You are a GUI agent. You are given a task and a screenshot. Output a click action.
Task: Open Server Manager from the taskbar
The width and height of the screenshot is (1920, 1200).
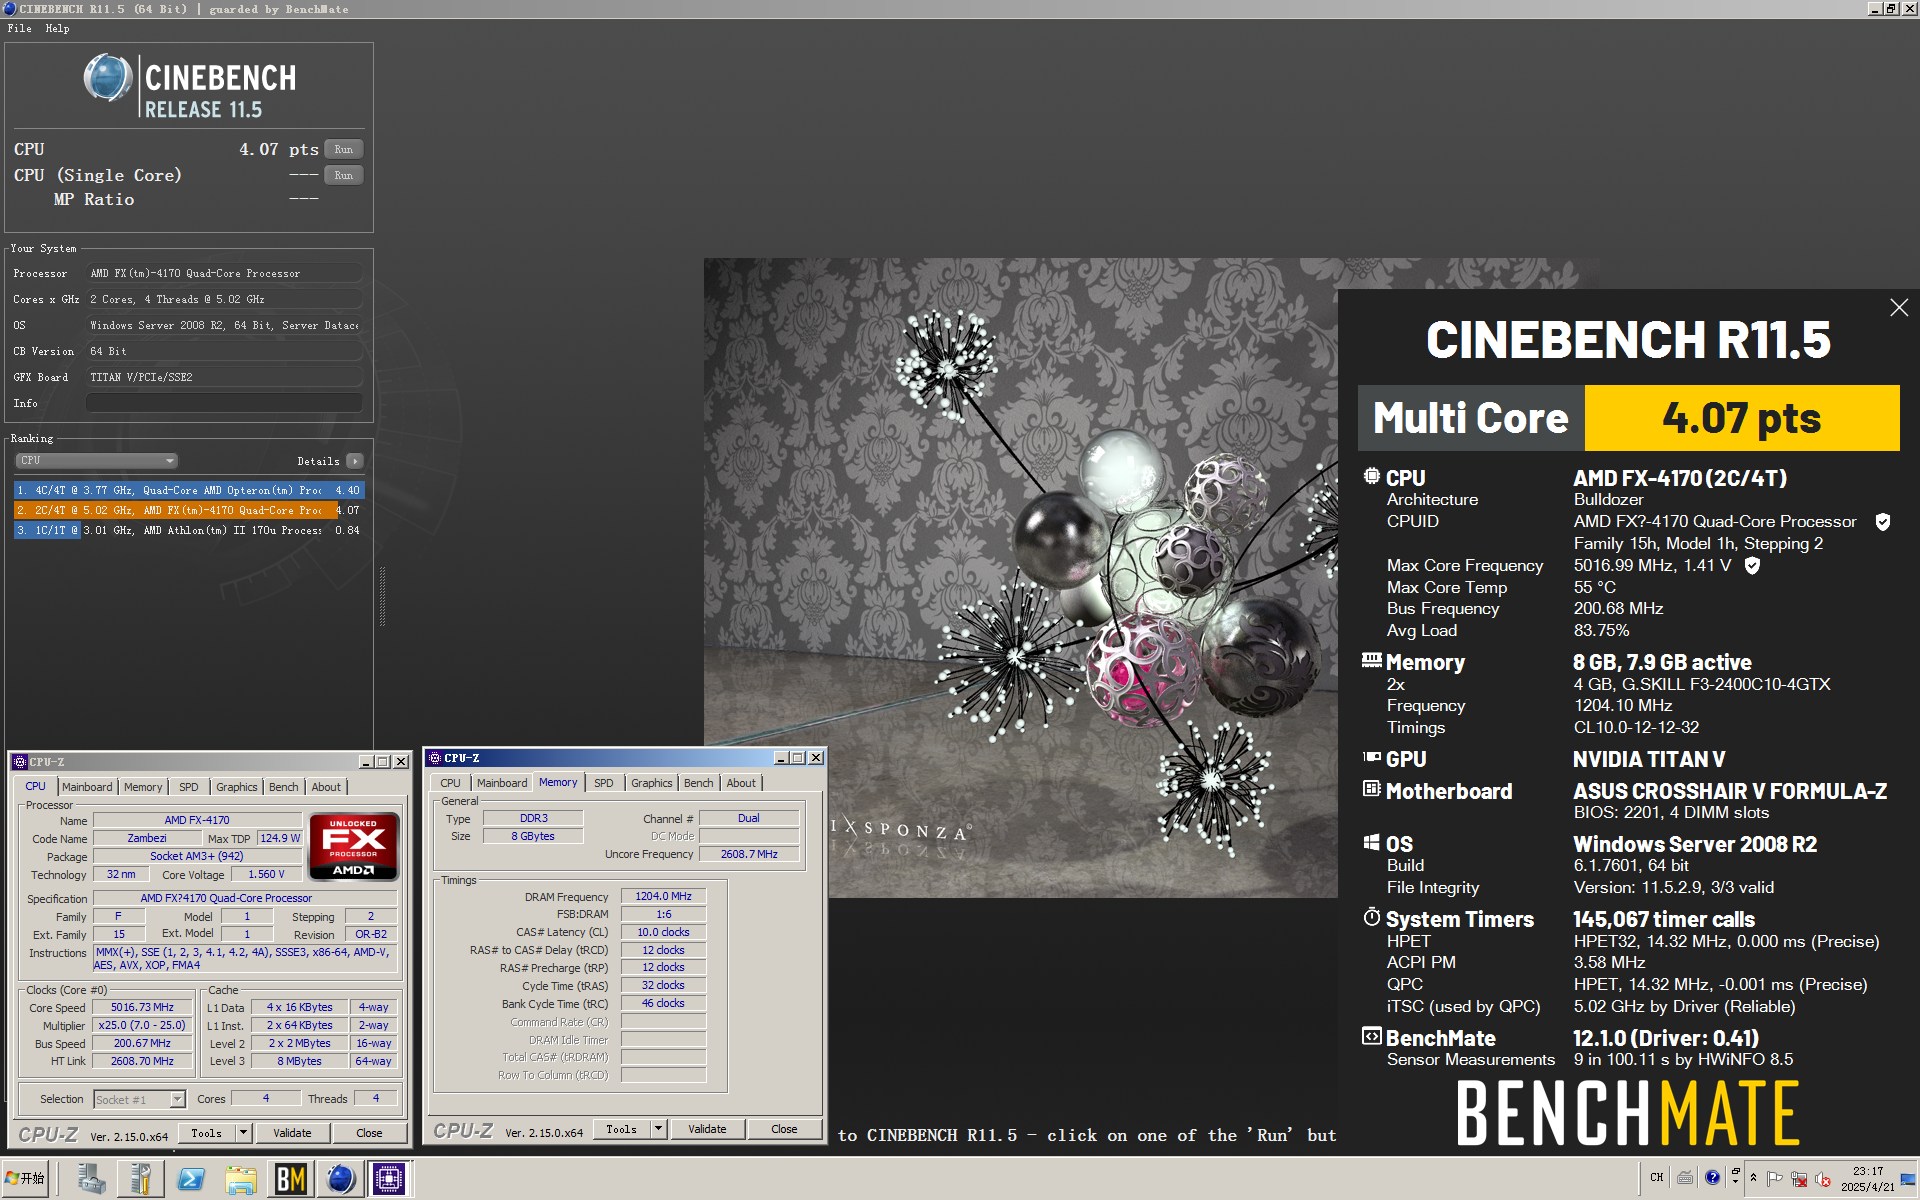pos(91,1179)
